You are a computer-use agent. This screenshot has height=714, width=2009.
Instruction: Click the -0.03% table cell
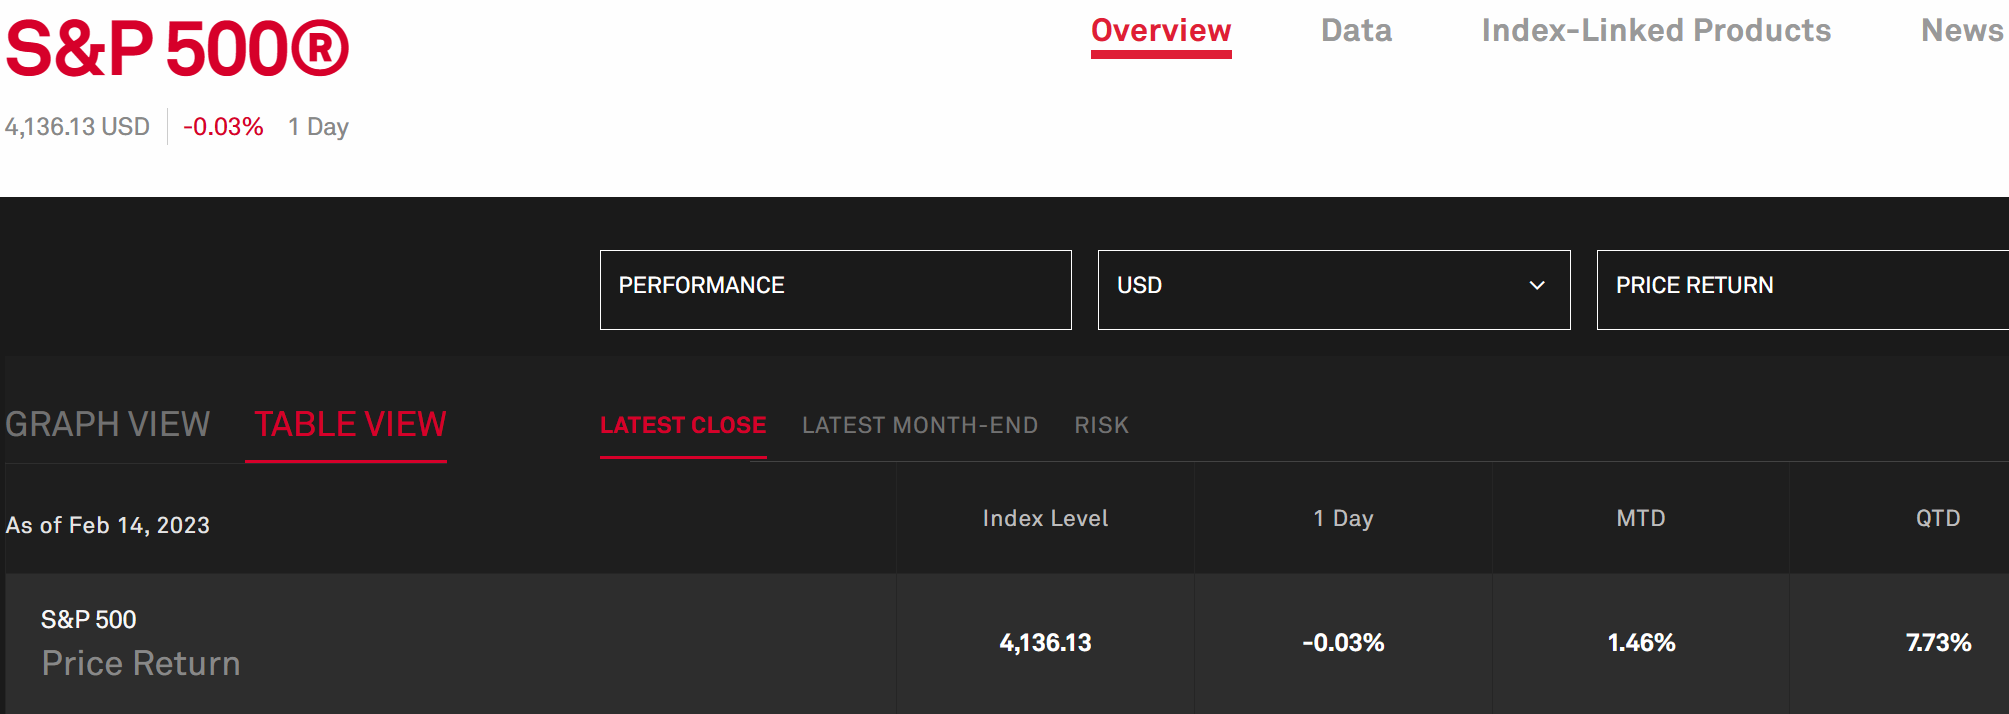pyautogui.click(x=1343, y=642)
